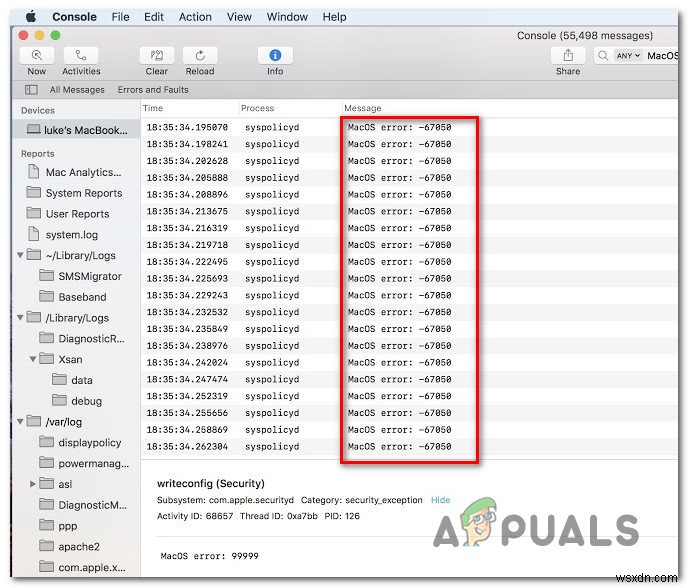The image size is (689, 588).
Task: Click the search magnifier icon
Action: pos(603,56)
